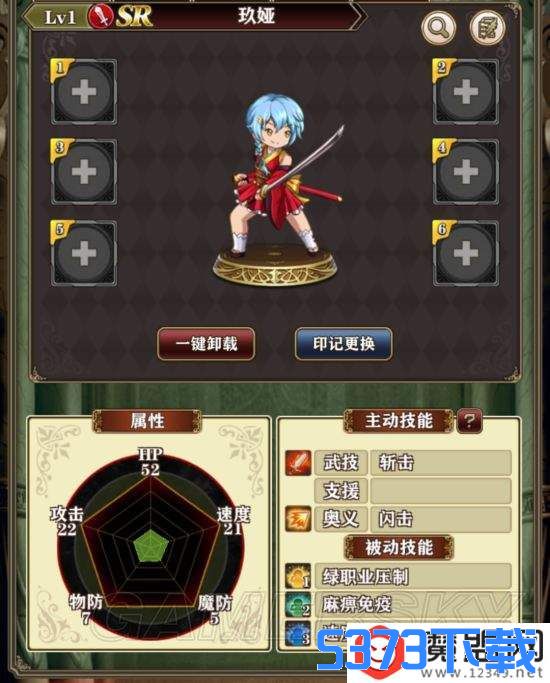550x683 pixels.
Task: Add a mark to empty slot 4
Action: pos(466,172)
